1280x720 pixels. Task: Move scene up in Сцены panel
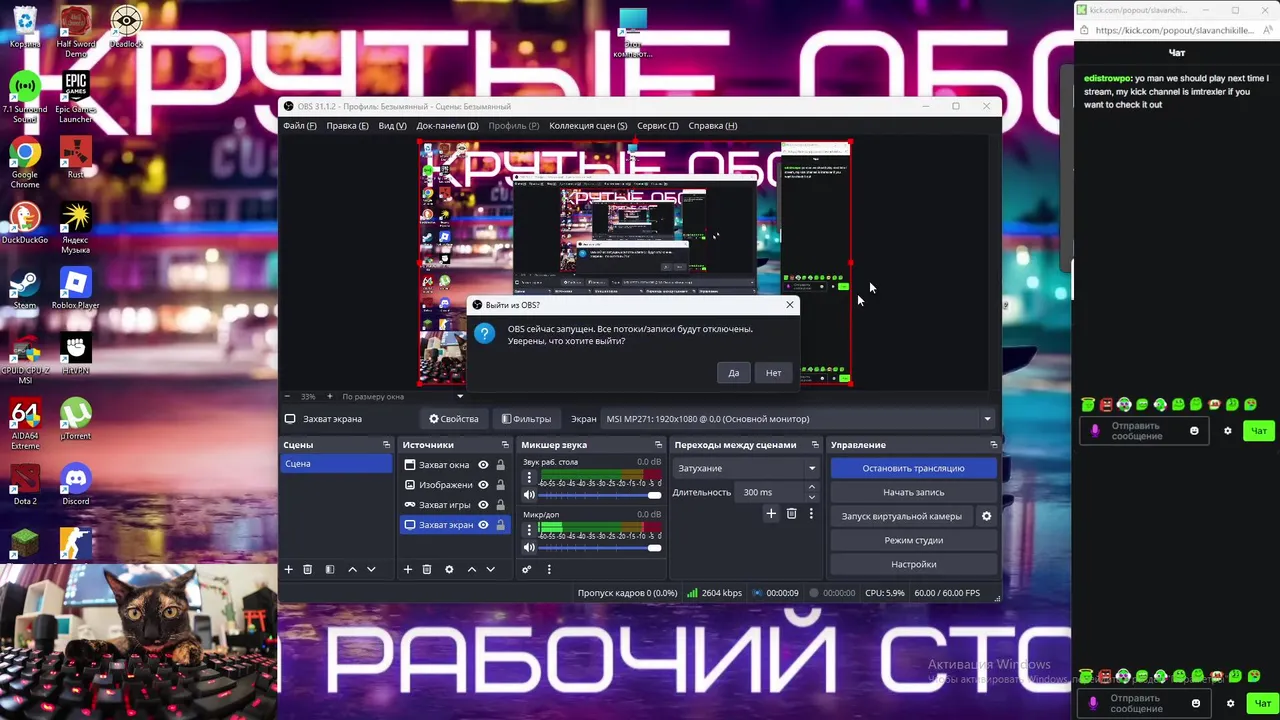[x=352, y=569]
